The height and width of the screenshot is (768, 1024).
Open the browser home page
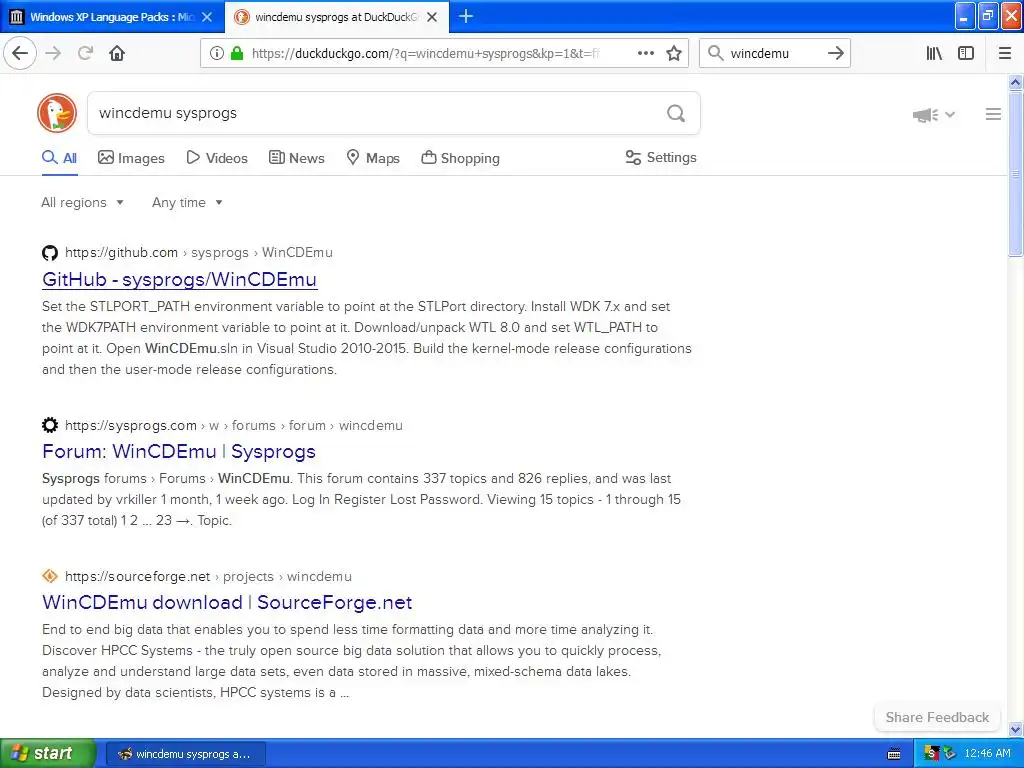pos(117,53)
